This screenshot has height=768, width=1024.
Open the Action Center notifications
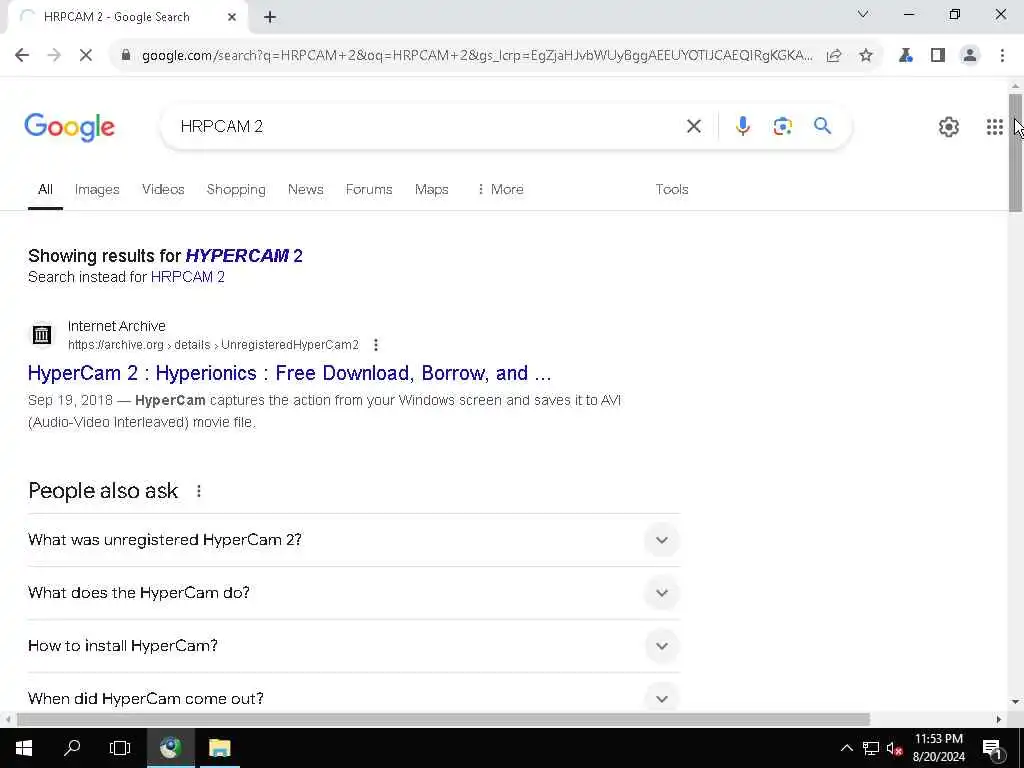coord(993,748)
